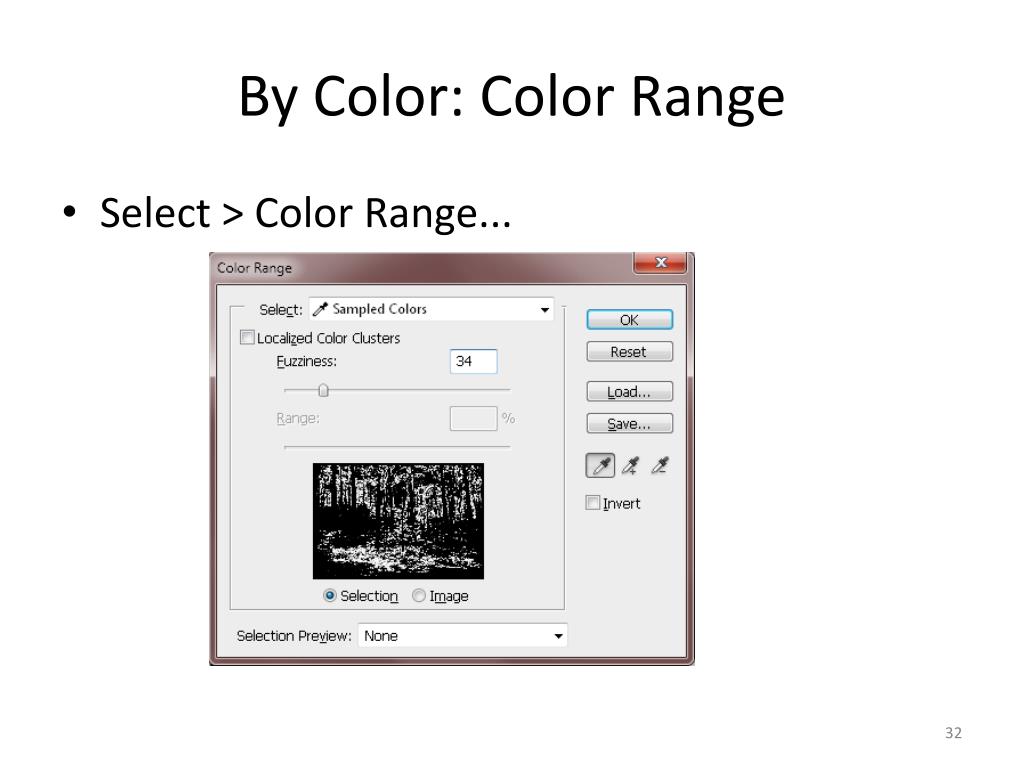Click the slide number 32
The image size is (1024, 768).
[953, 733]
